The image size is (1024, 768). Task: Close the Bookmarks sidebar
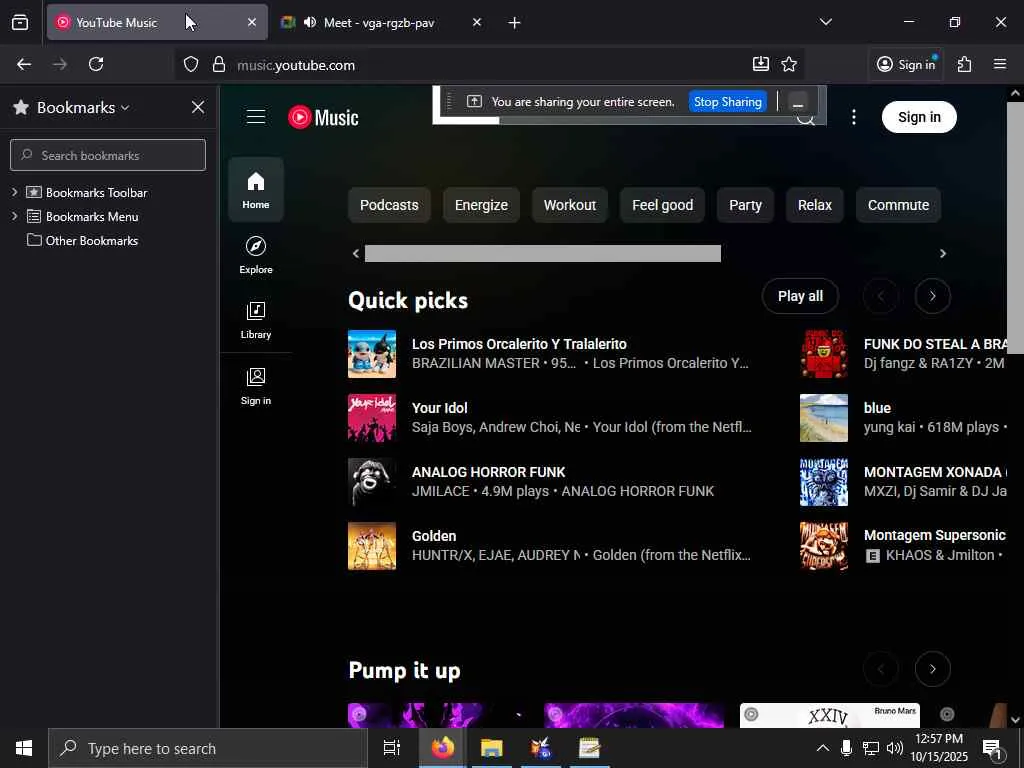point(198,107)
